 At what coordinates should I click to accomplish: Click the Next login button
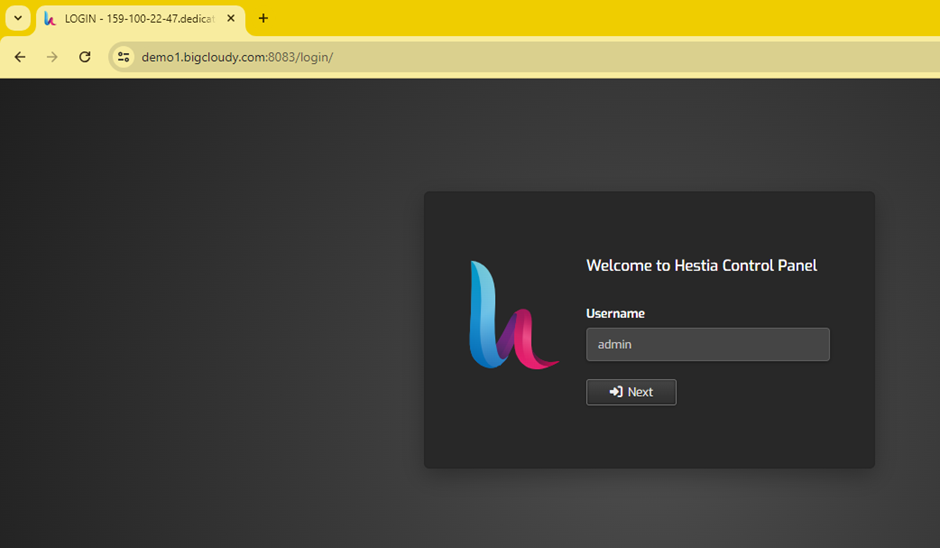tap(631, 392)
